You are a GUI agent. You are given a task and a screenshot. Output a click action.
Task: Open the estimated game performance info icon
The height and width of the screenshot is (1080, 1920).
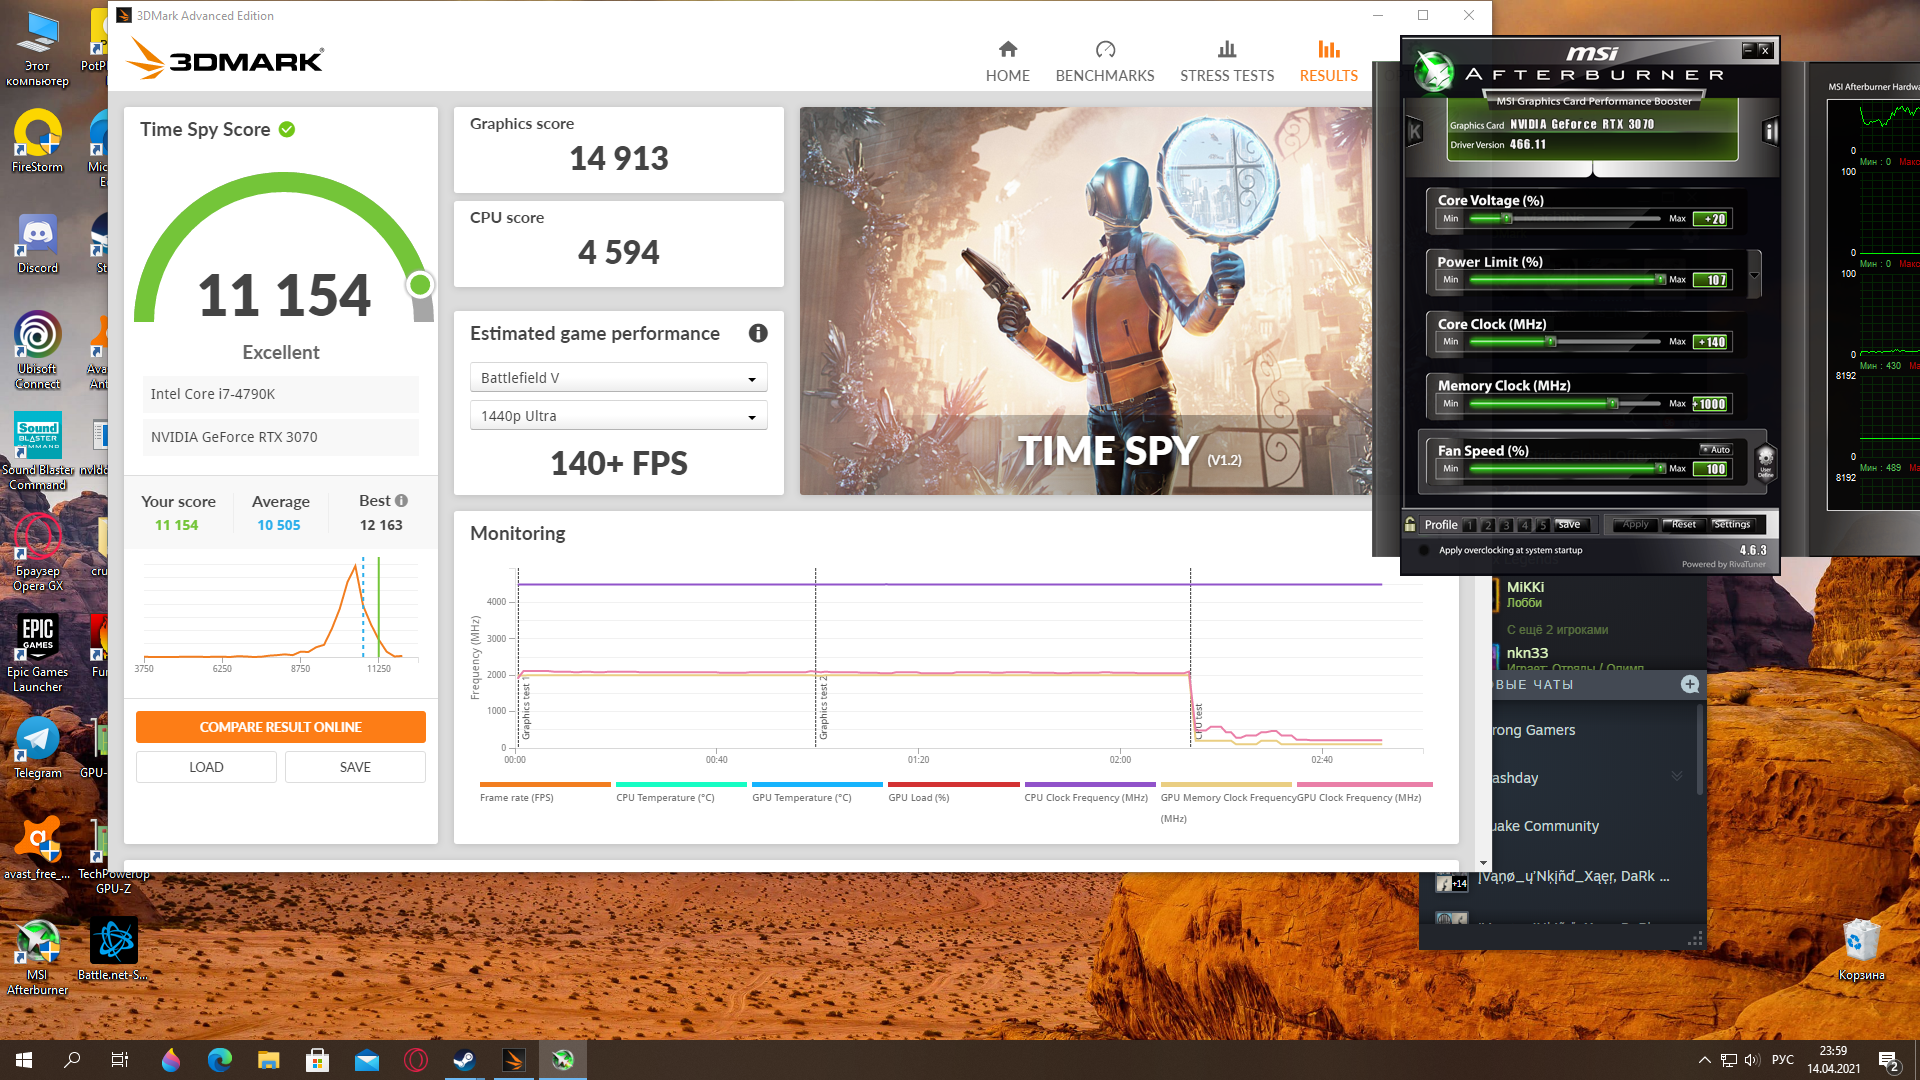[758, 333]
